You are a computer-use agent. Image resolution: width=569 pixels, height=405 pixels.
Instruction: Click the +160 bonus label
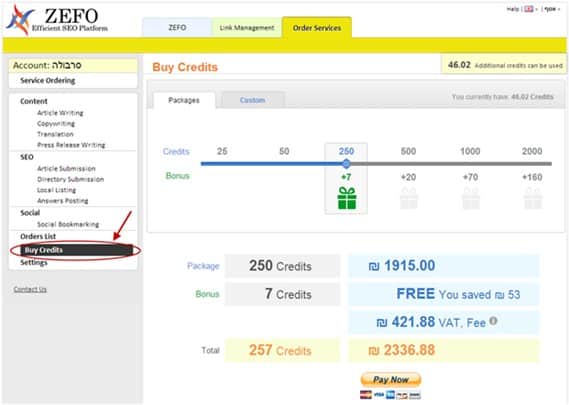click(x=532, y=177)
